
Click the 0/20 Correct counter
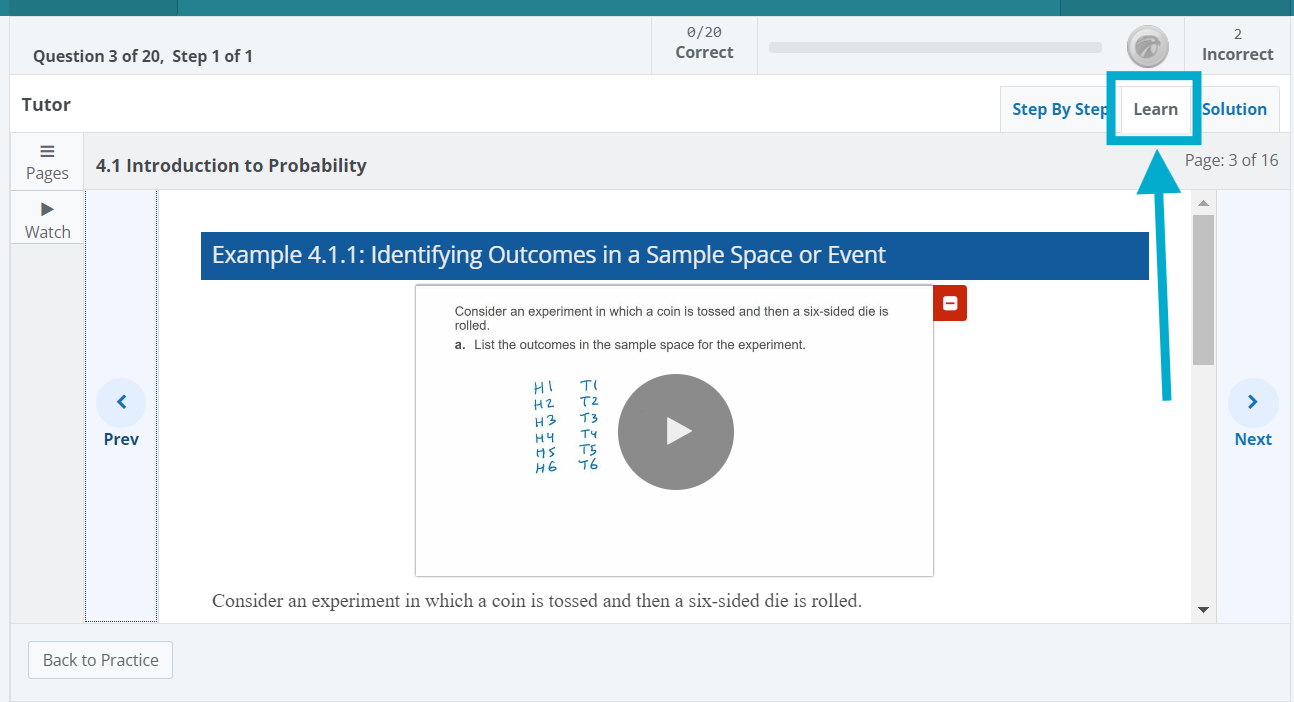(x=704, y=44)
